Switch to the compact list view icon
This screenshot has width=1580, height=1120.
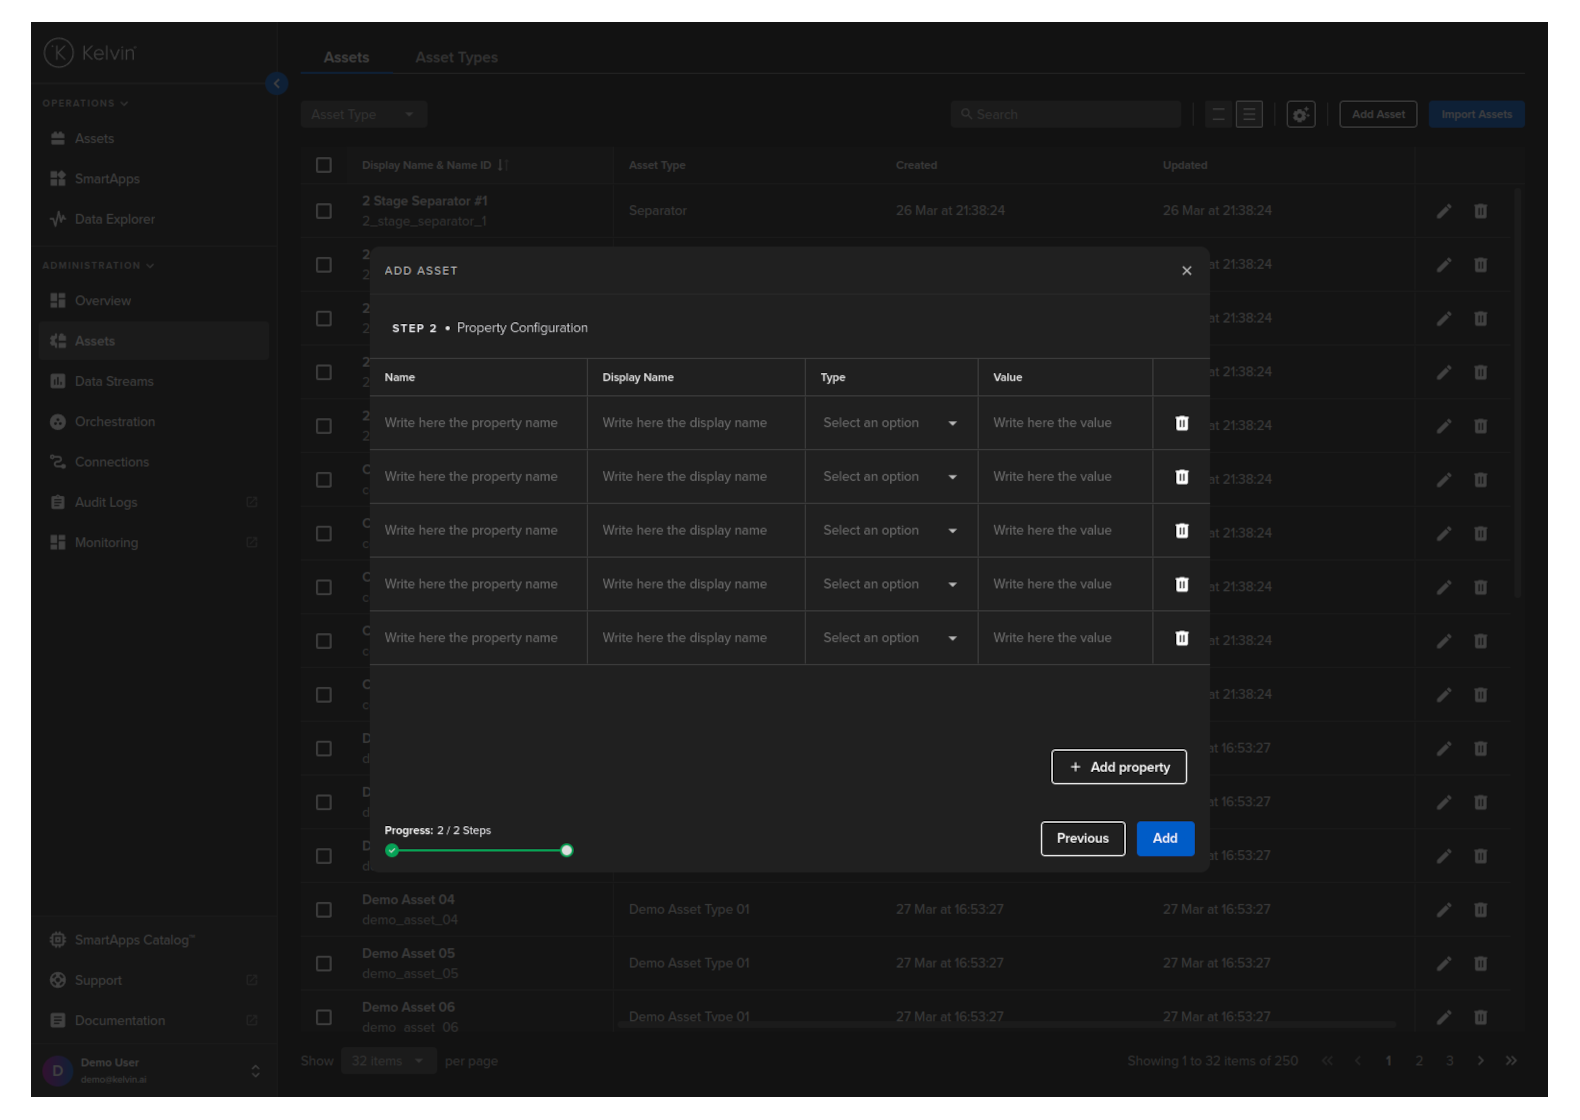pos(1218,115)
